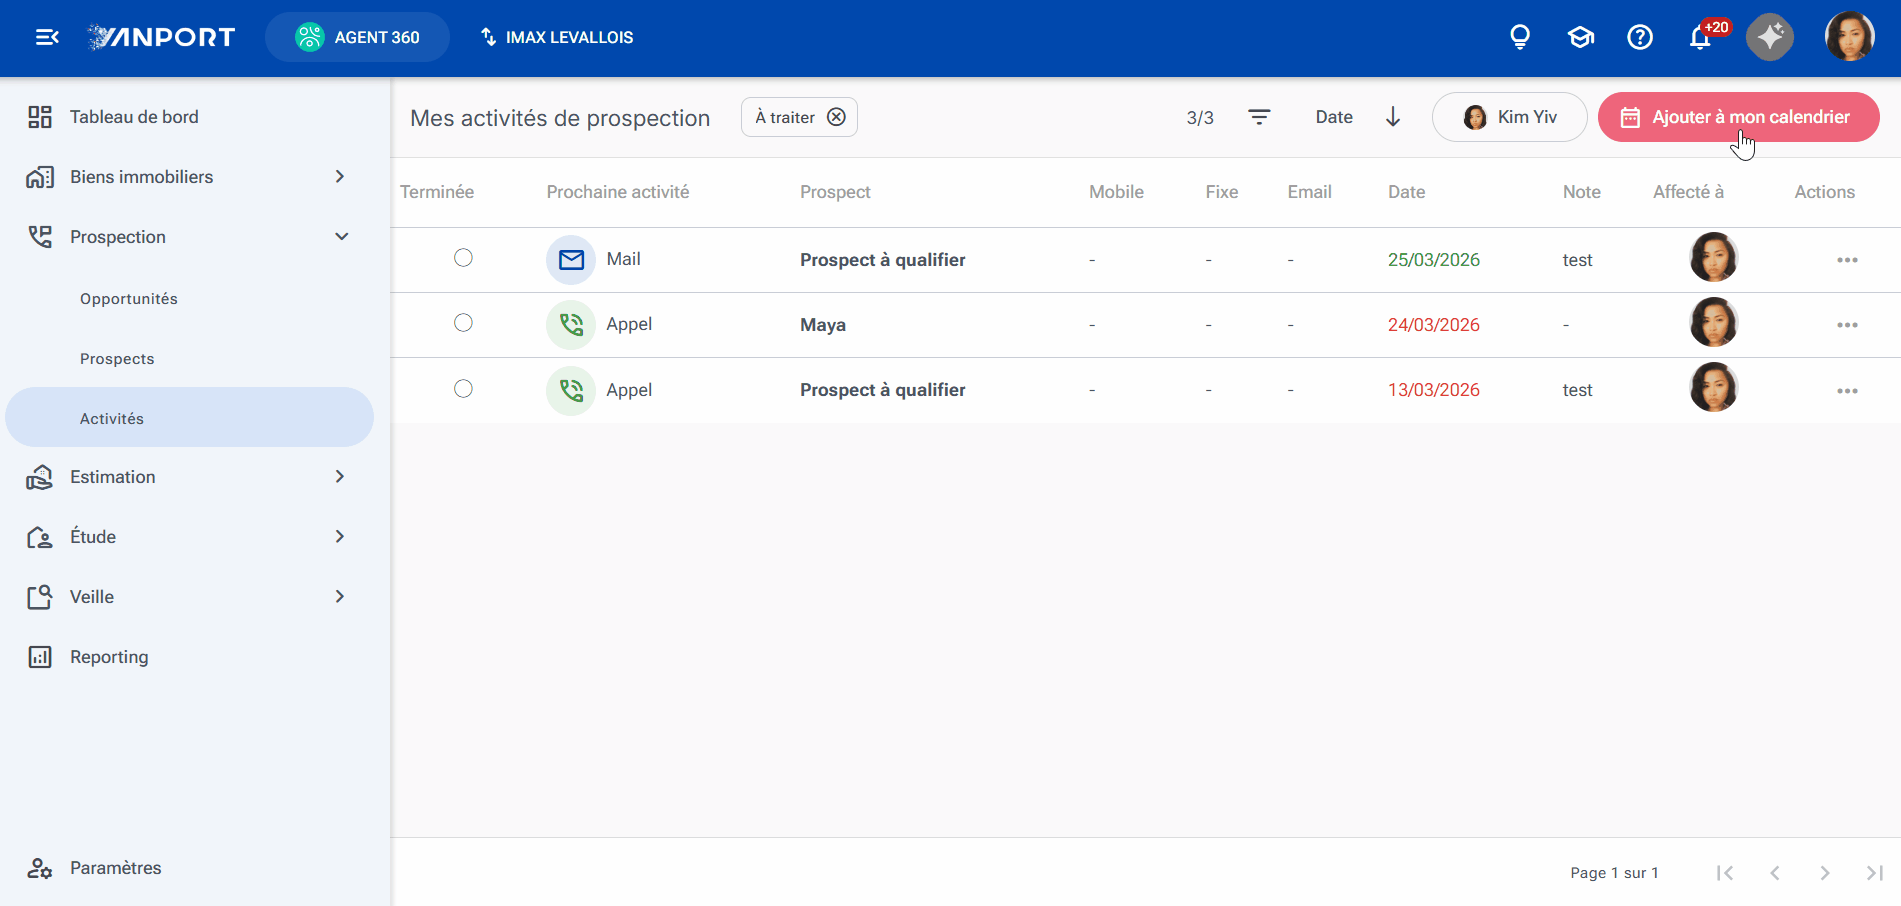
Task: Click assignee avatar in the Maya row
Action: pos(1714,323)
